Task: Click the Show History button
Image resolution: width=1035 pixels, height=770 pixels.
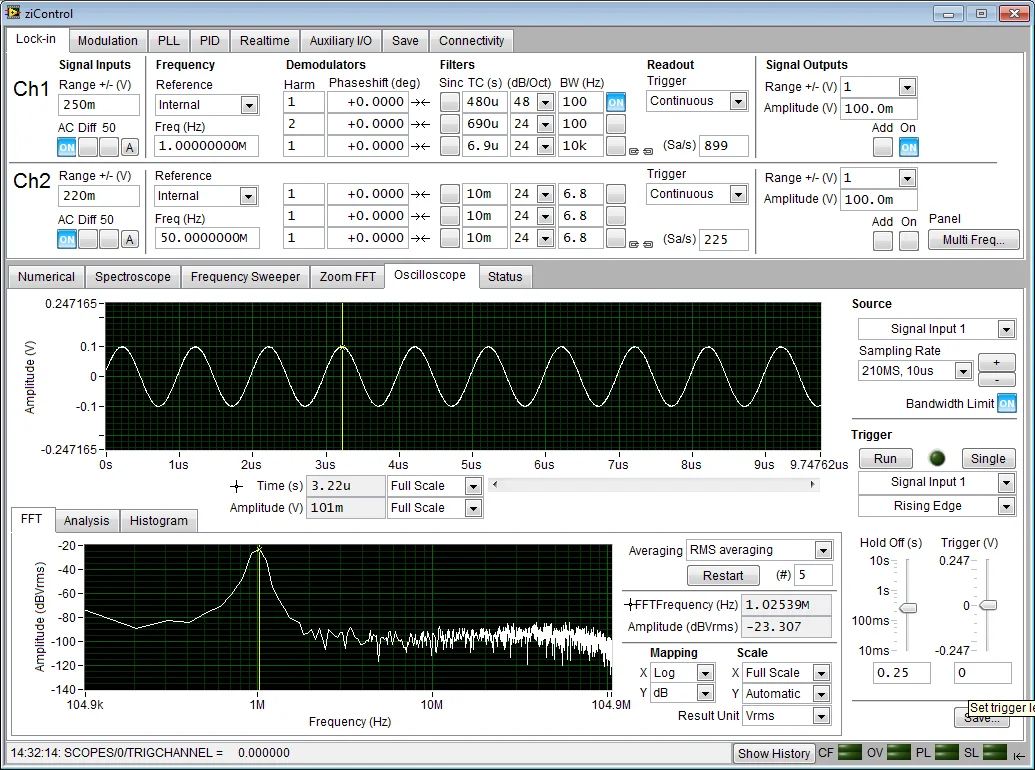Action: click(774, 753)
